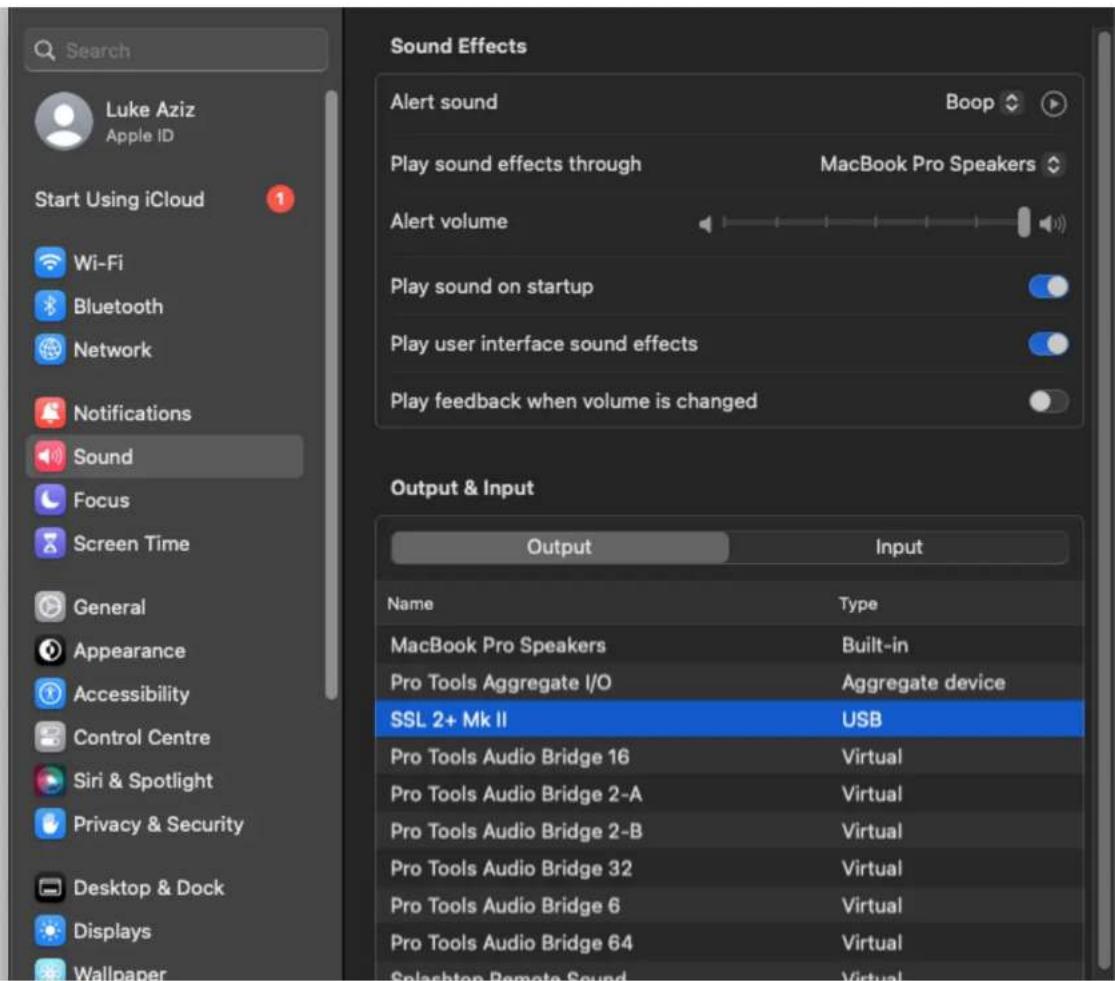Open Siri & Spotlight settings
The image size is (1115, 981).
pos(165,780)
